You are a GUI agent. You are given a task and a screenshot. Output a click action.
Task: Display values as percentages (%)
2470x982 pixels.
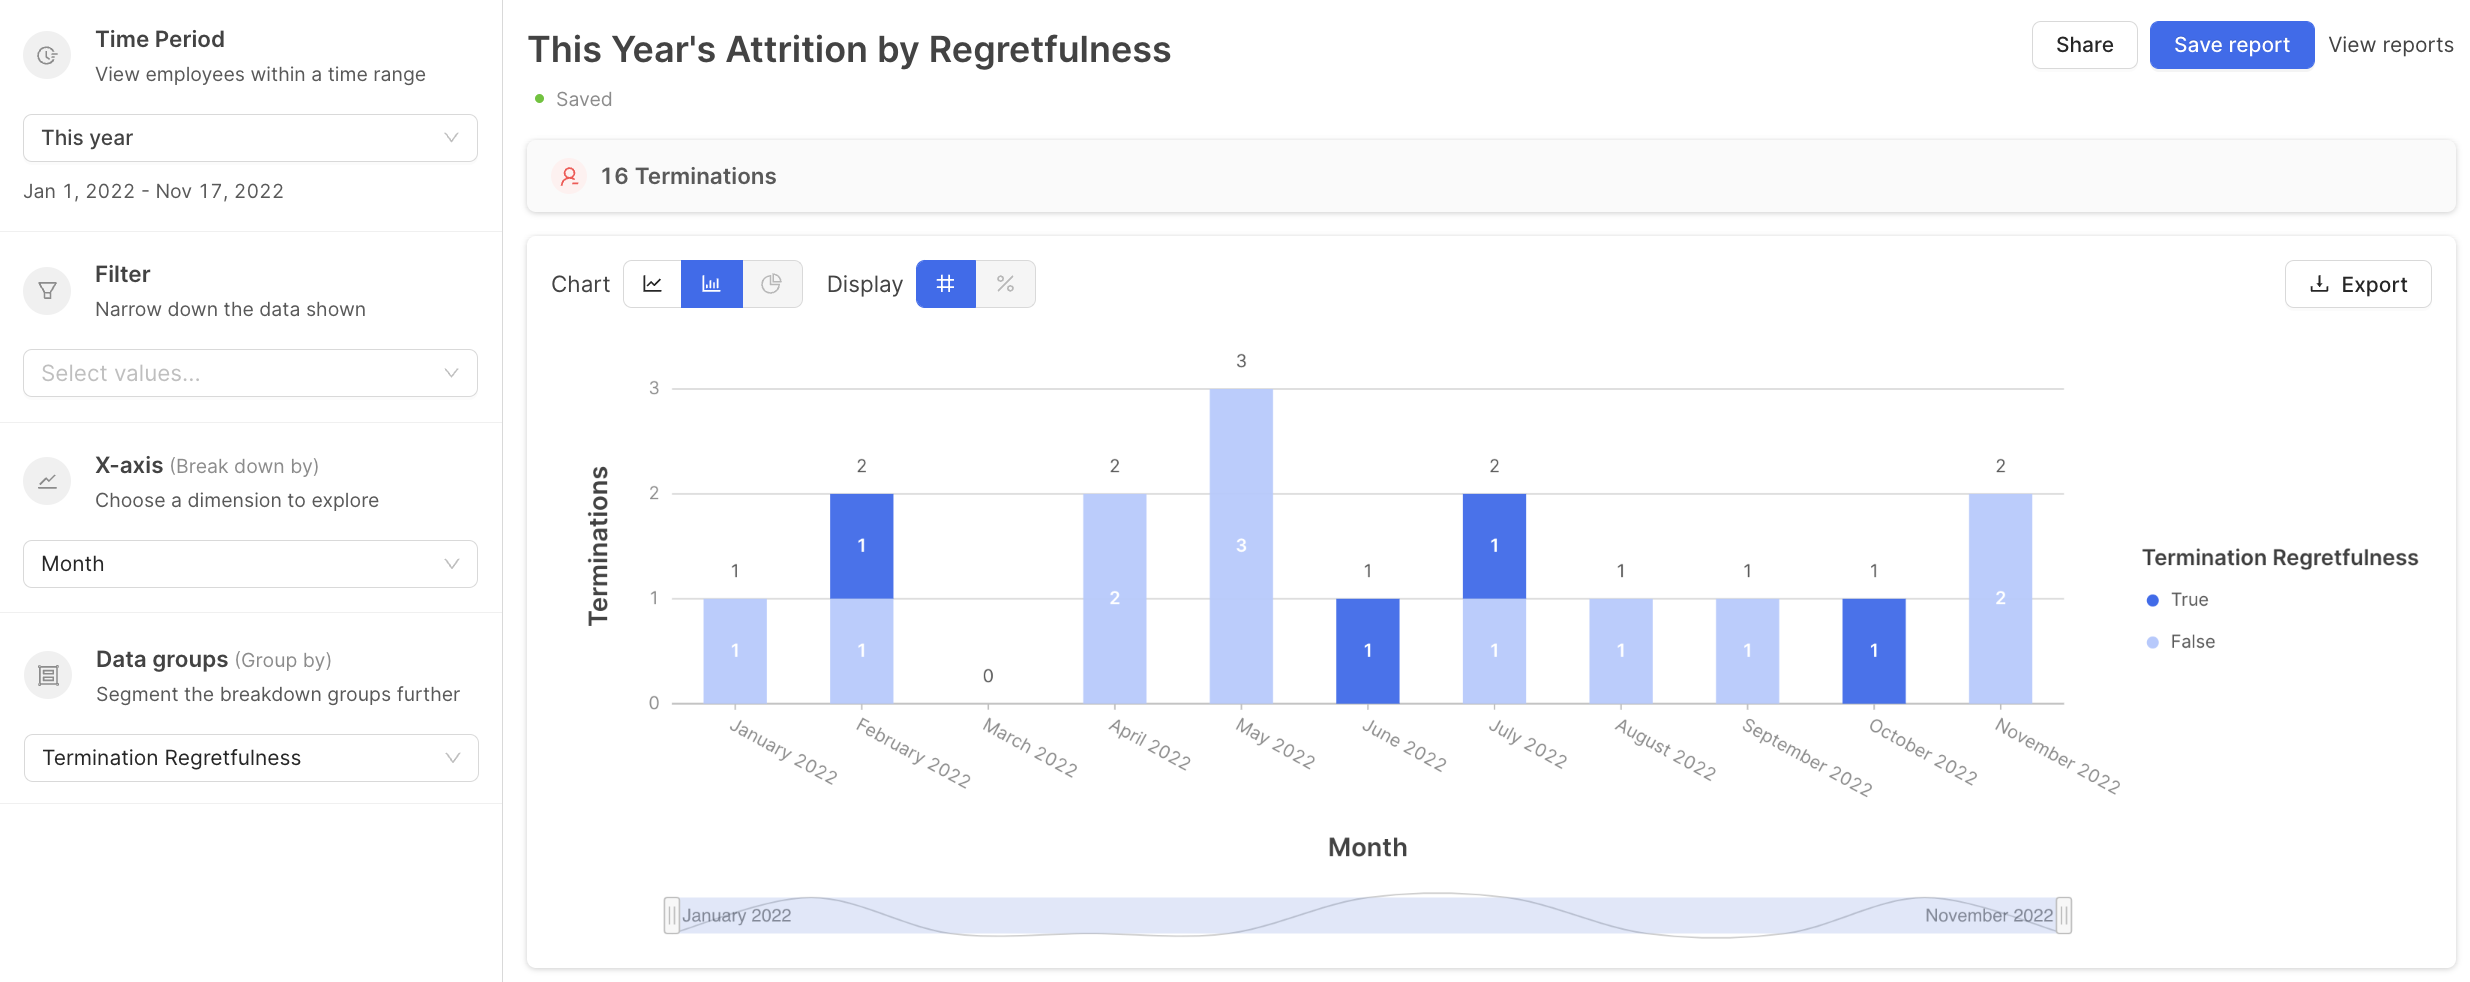click(x=1006, y=284)
